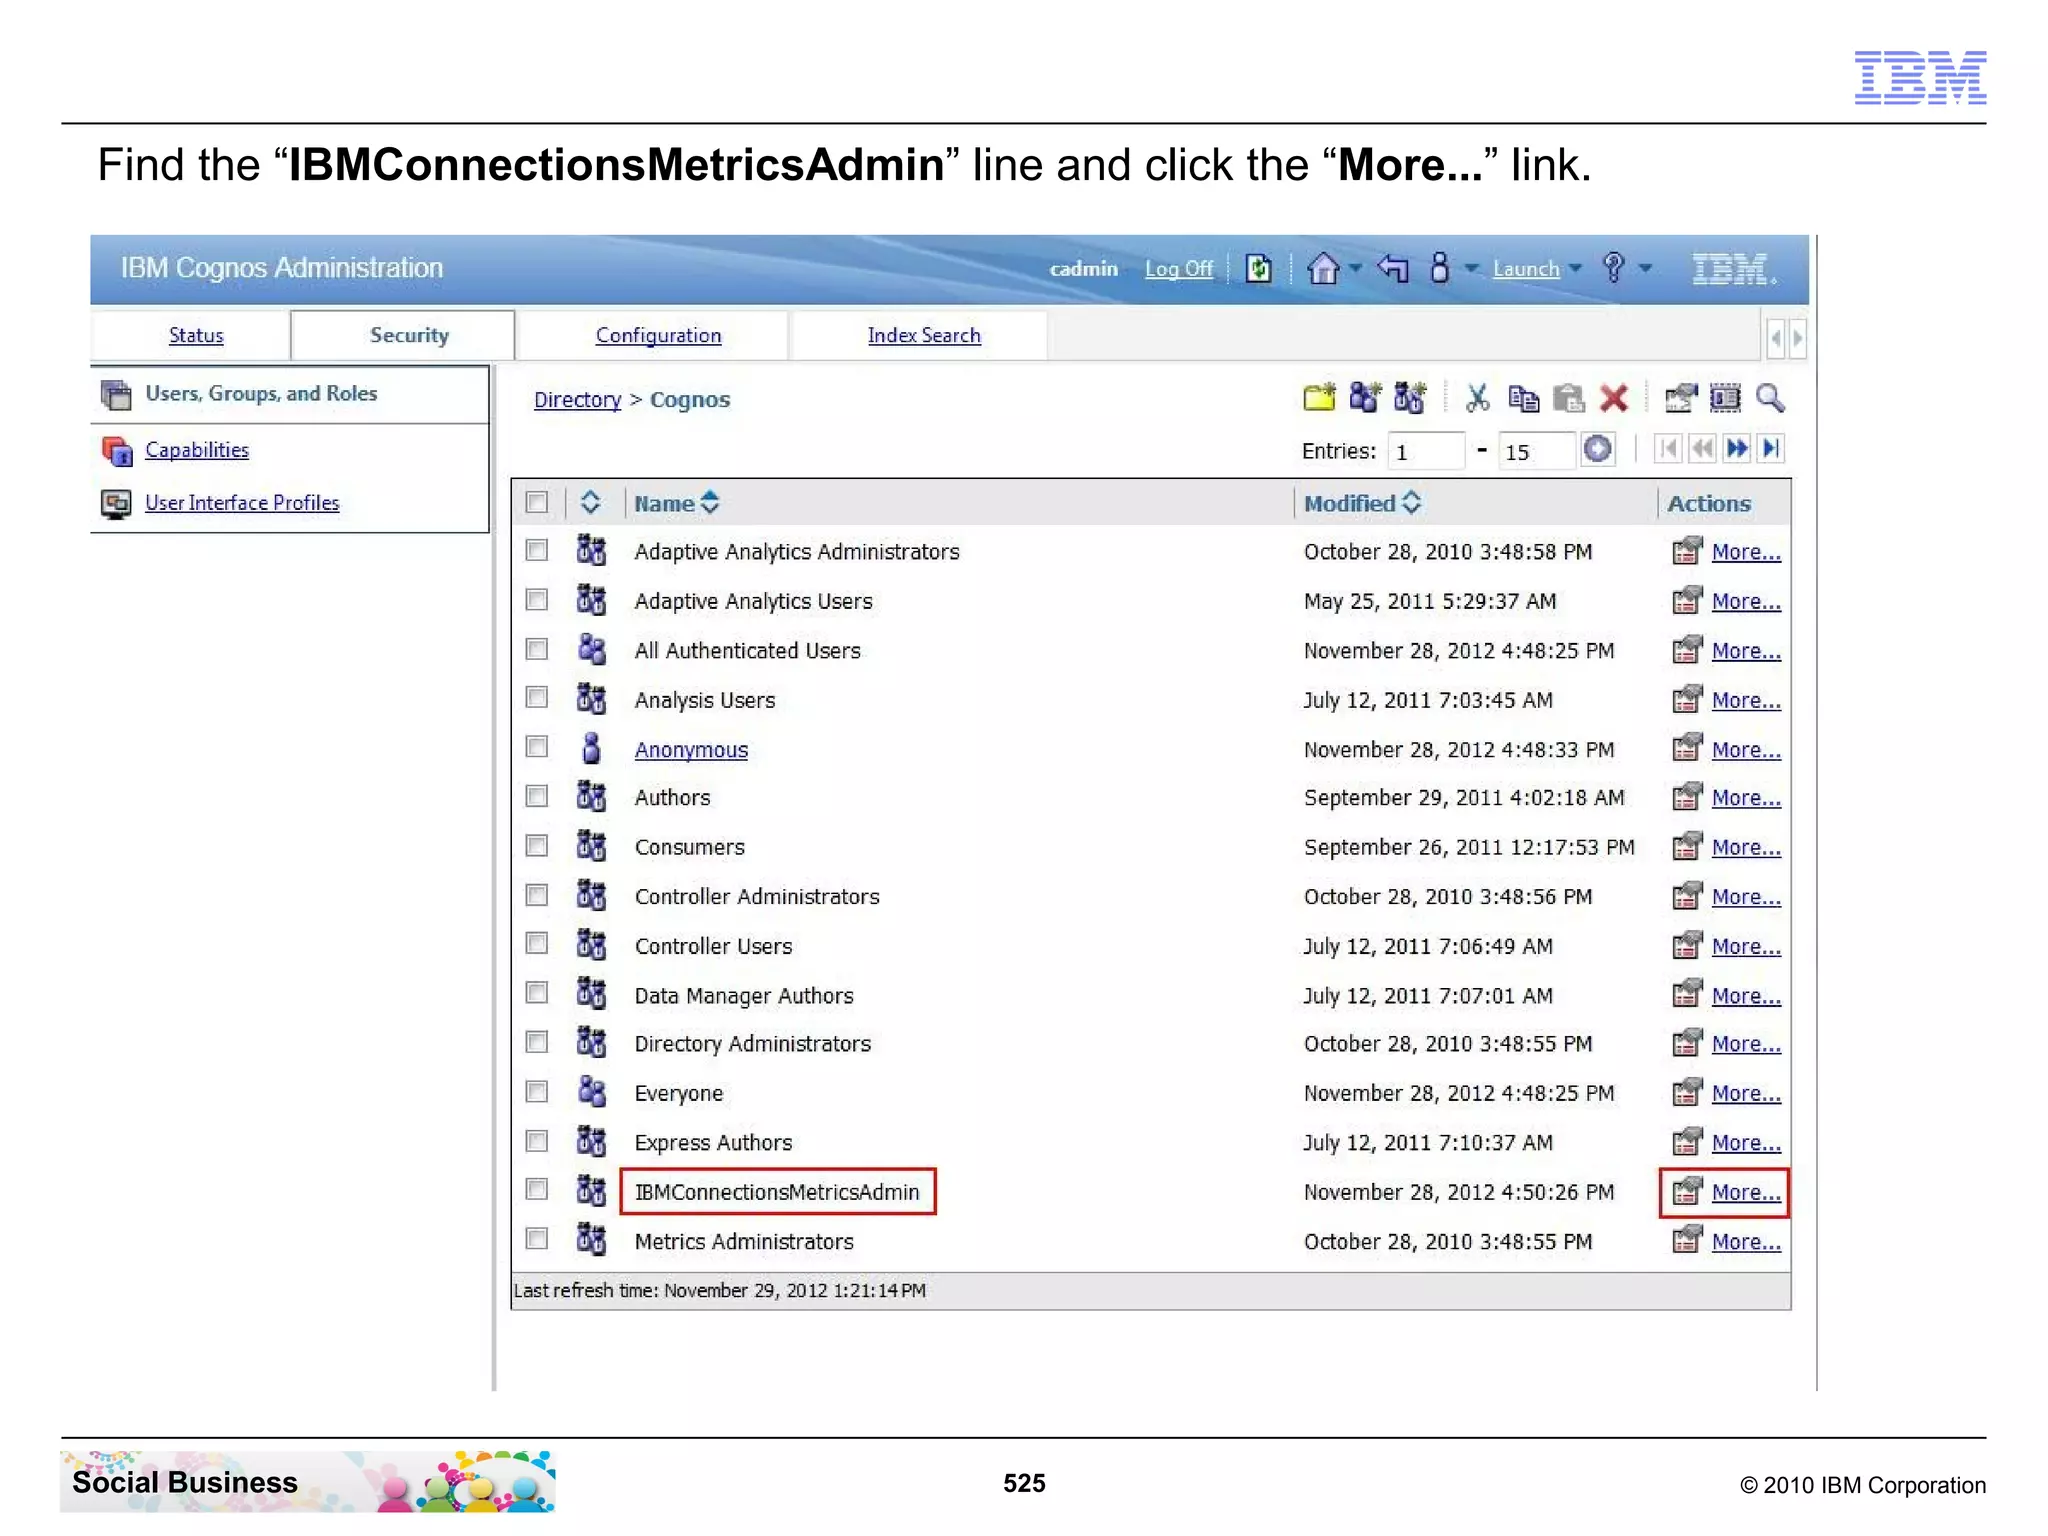The height and width of the screenshot is (1536, 2048).
Task: Click the Last page arrow icon
Action: [1771, 448]
